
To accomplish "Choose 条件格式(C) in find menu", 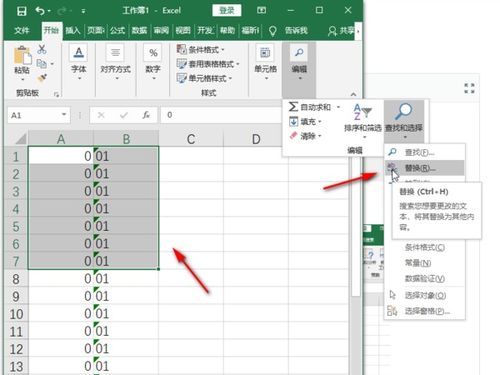I will click(424, 247).
